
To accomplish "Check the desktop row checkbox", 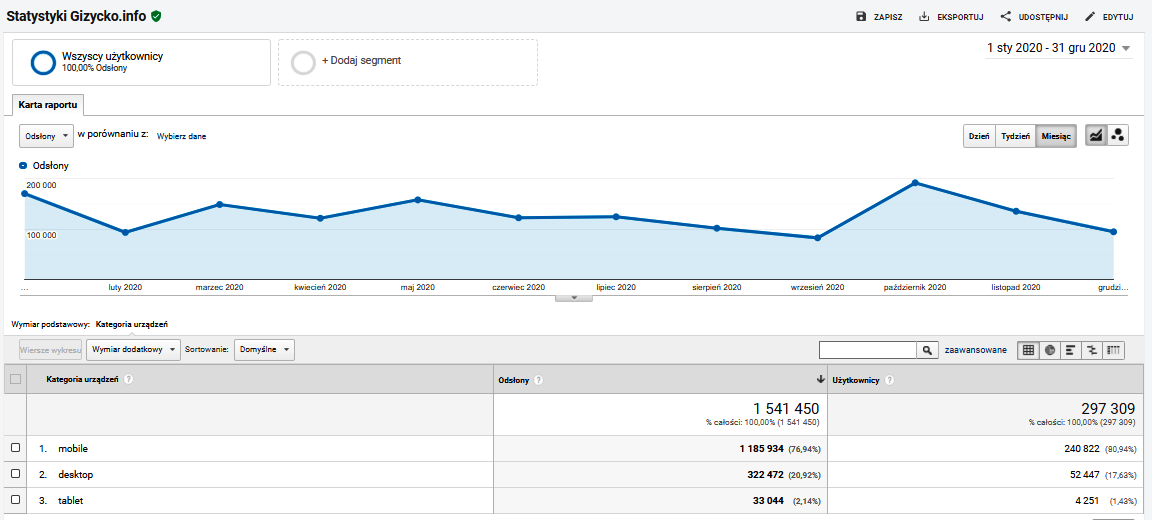I will click(15, 474).
